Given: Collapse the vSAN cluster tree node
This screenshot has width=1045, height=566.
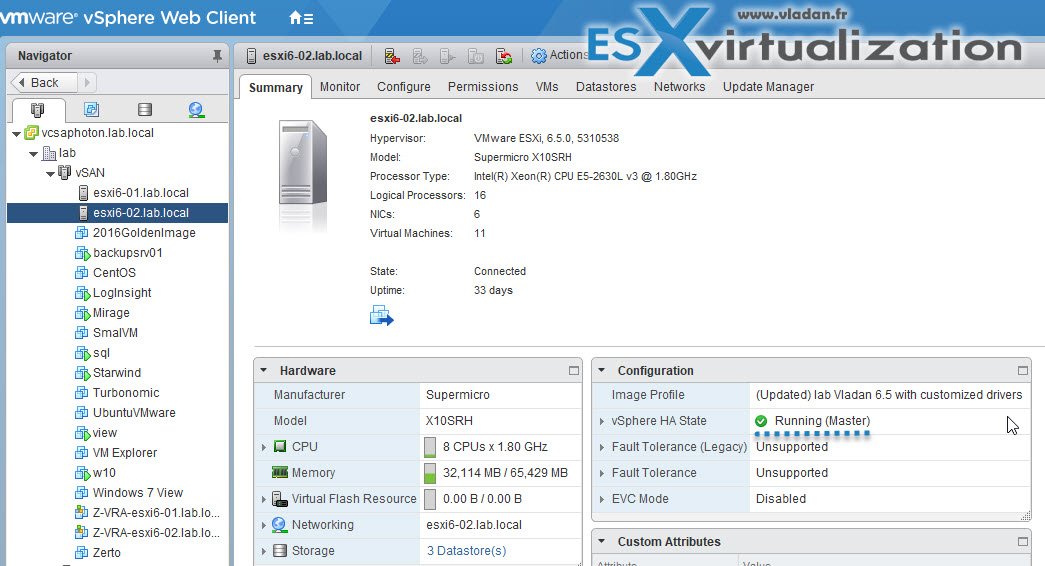Looking at the screenshot, I should click(50, 174).
